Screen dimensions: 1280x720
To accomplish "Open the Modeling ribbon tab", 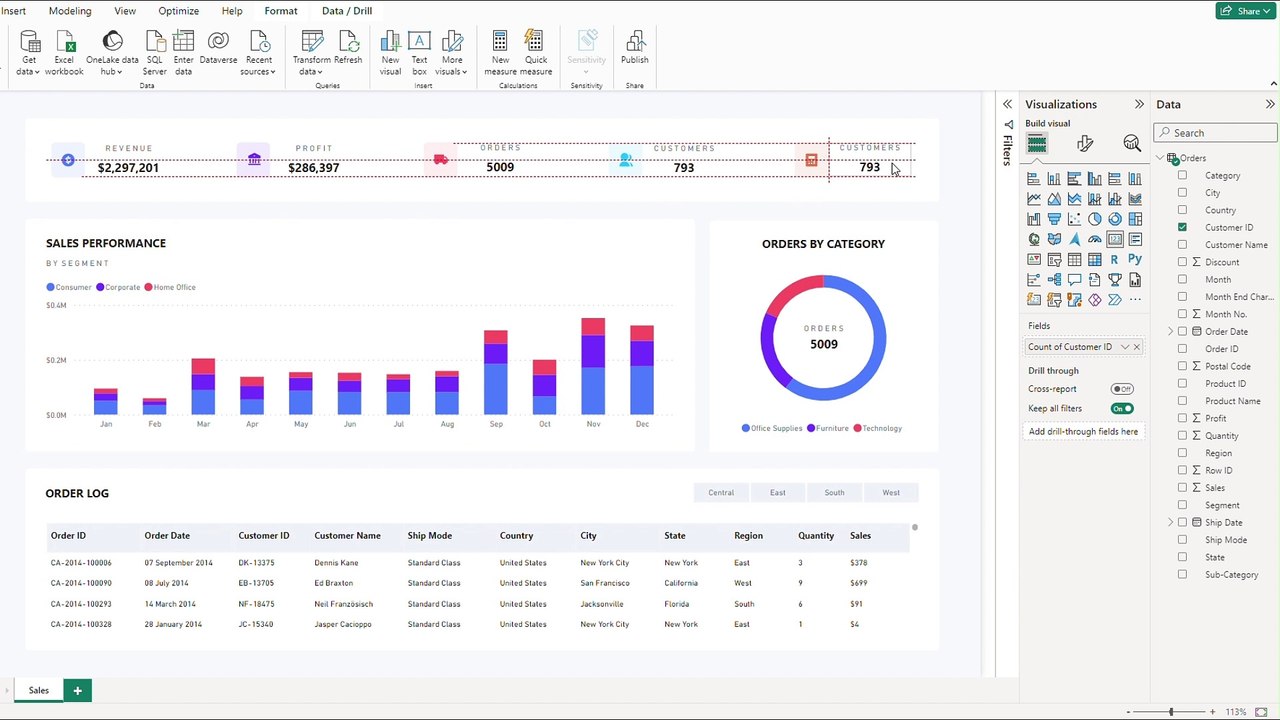I will 70,11.
